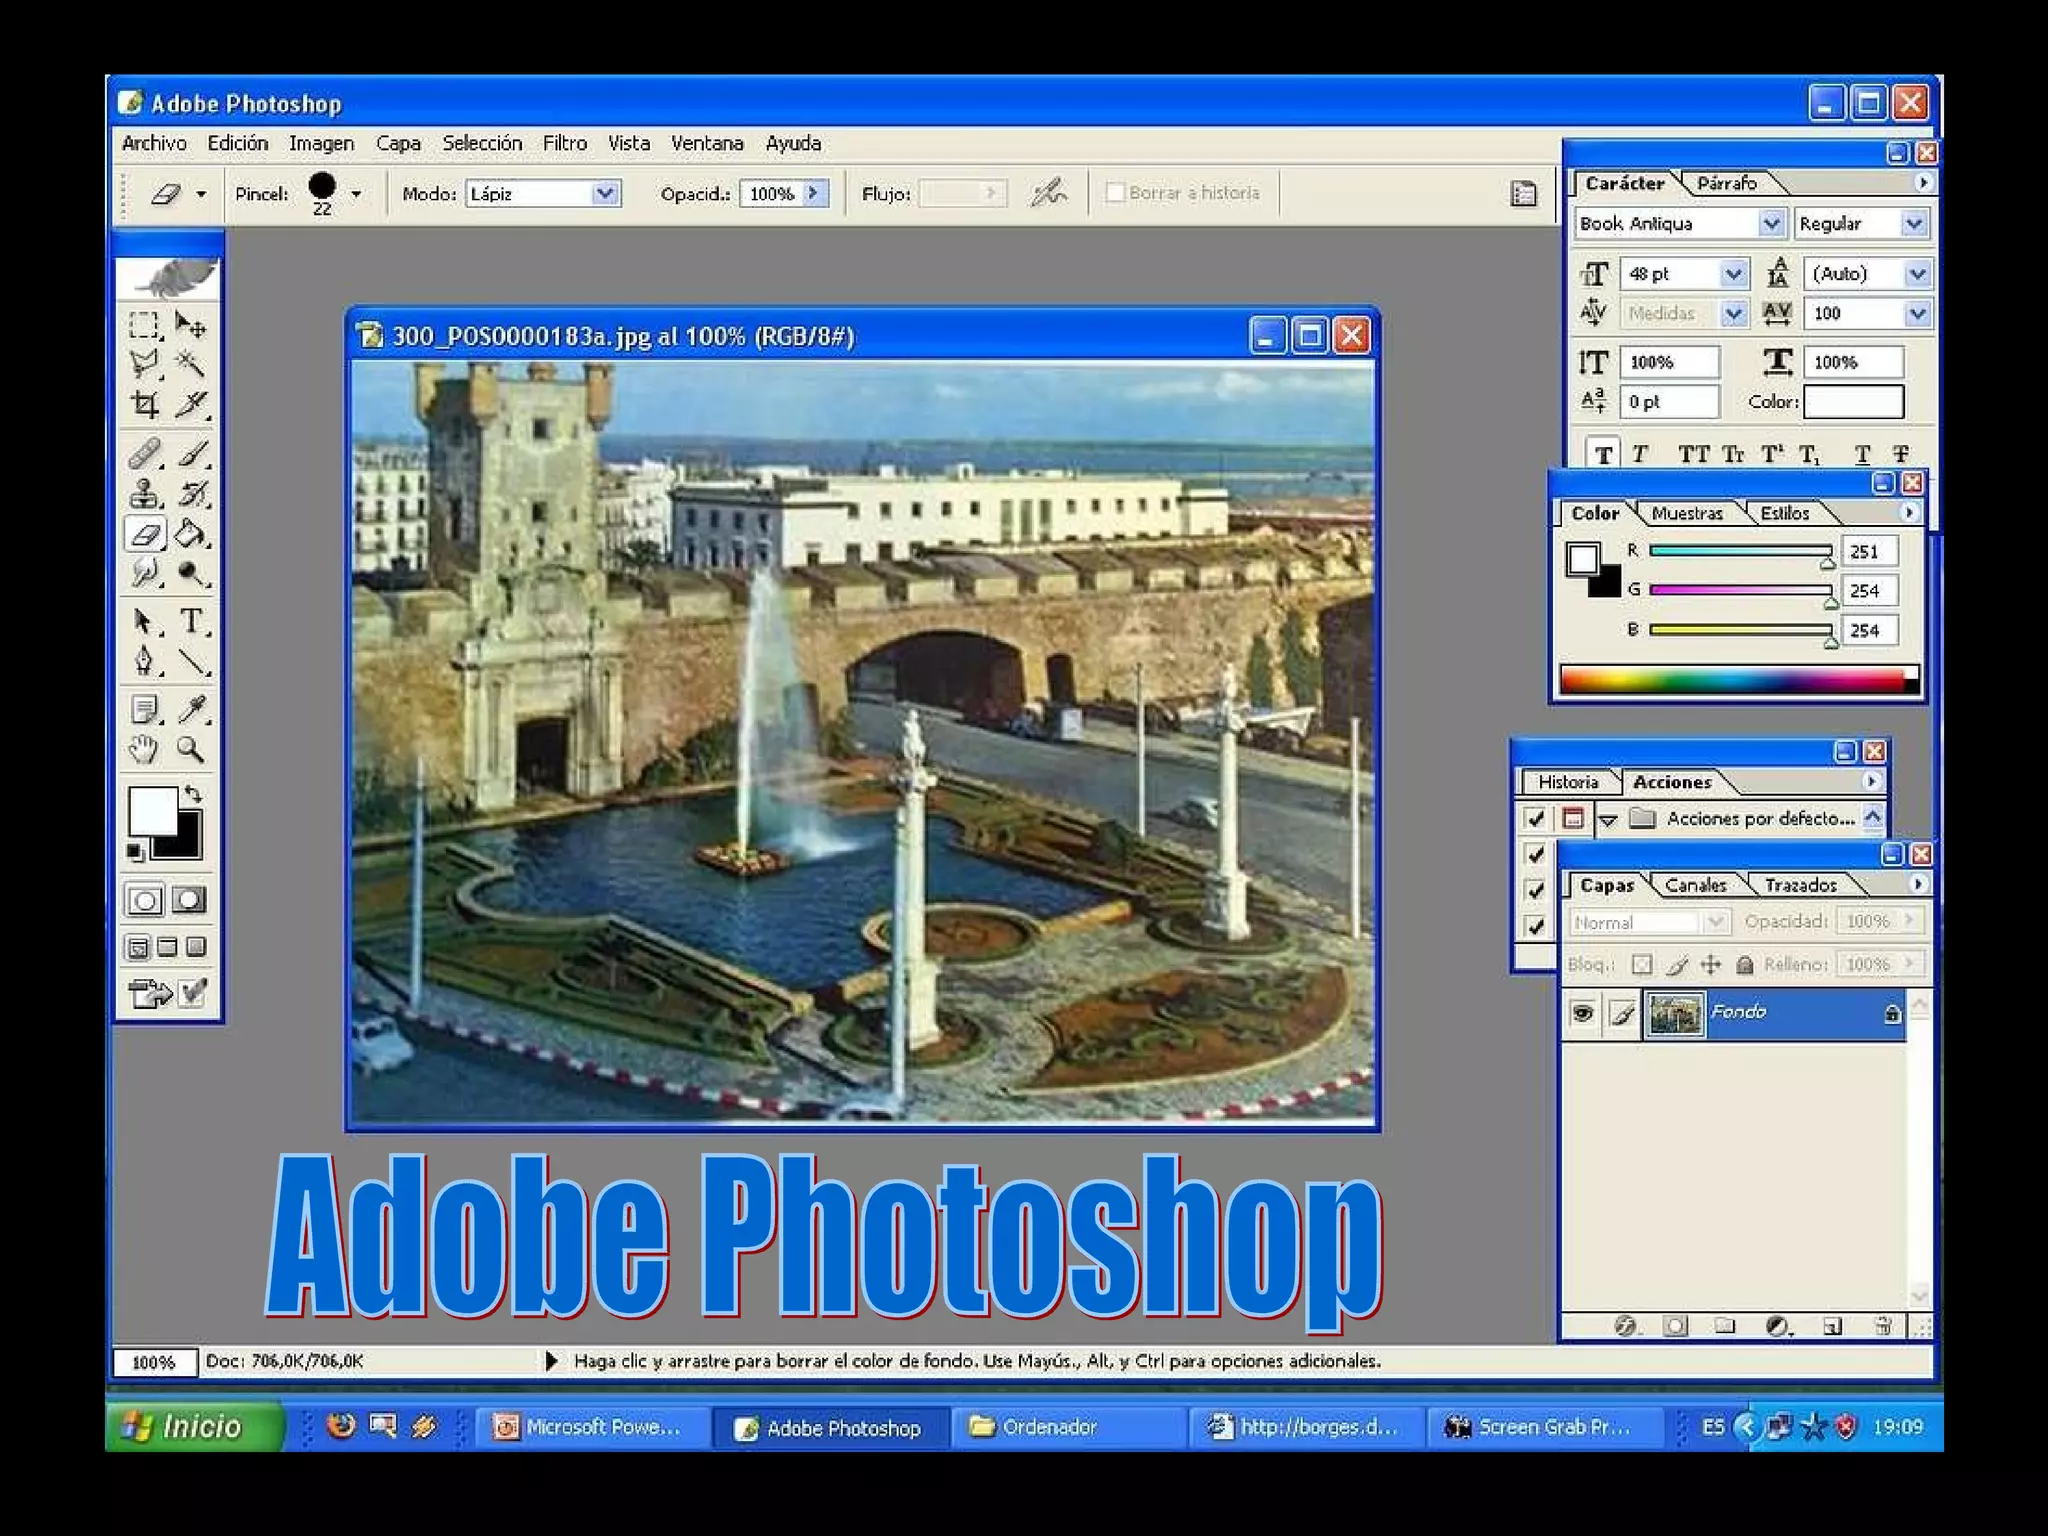The height and width of the screenshot is (1536, 2048).
Task: Select the Healing Brush tool
Action: tap(145, 454)
